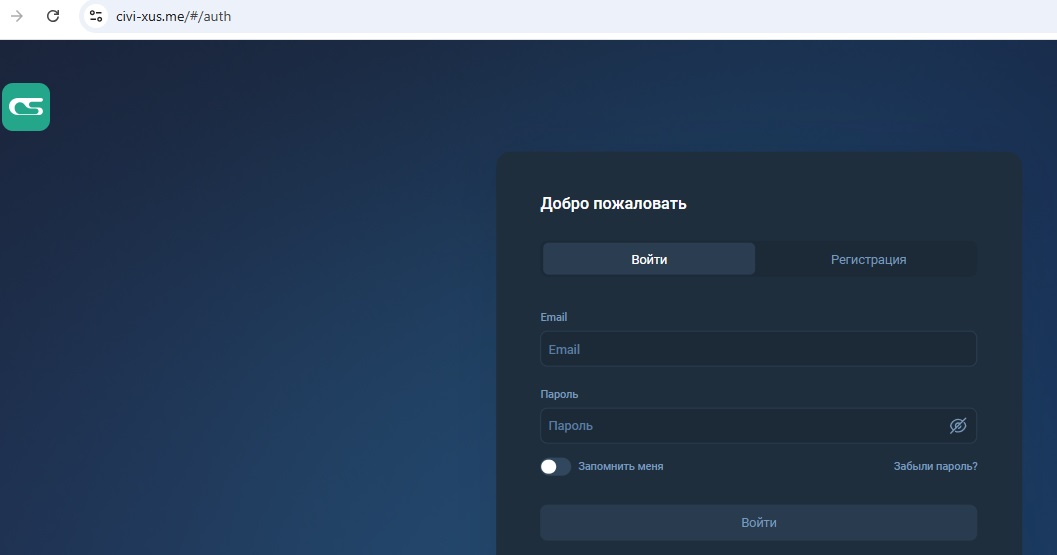Open site information icon in address bar
The image size is (1057, 555).
[96, 16]
